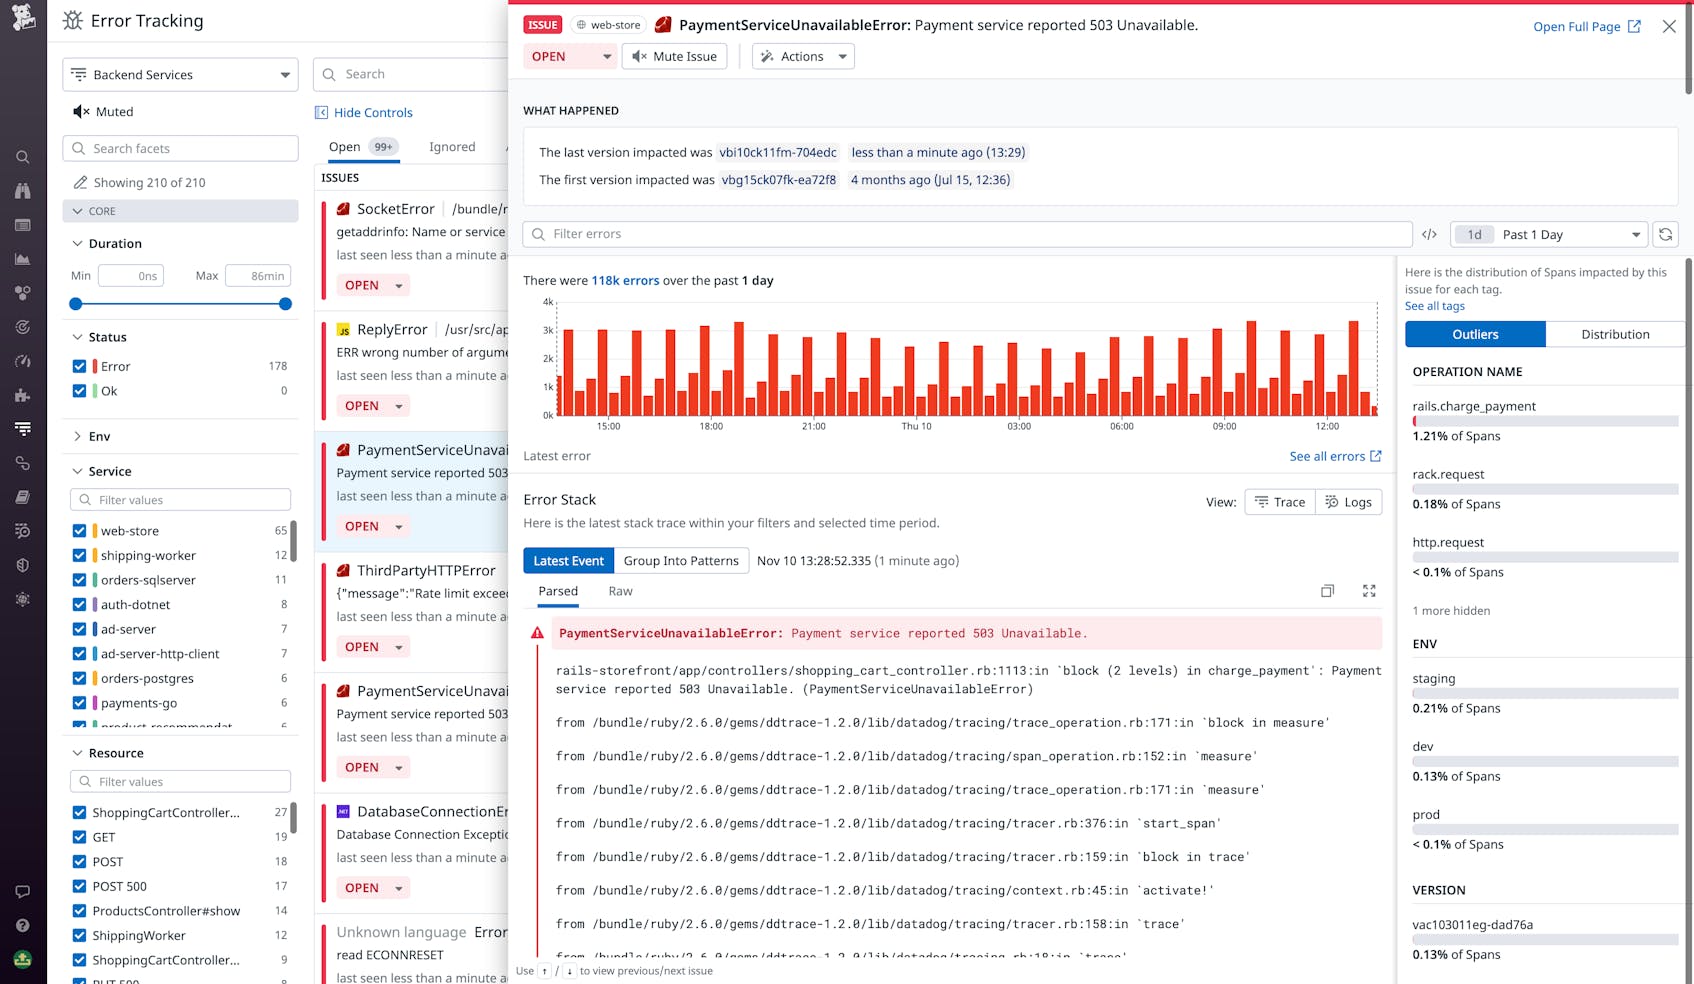1694x984 pixels.
Task: Mute the PaymentServiceUnavailableError issue
Action: [x=675, y=56]
